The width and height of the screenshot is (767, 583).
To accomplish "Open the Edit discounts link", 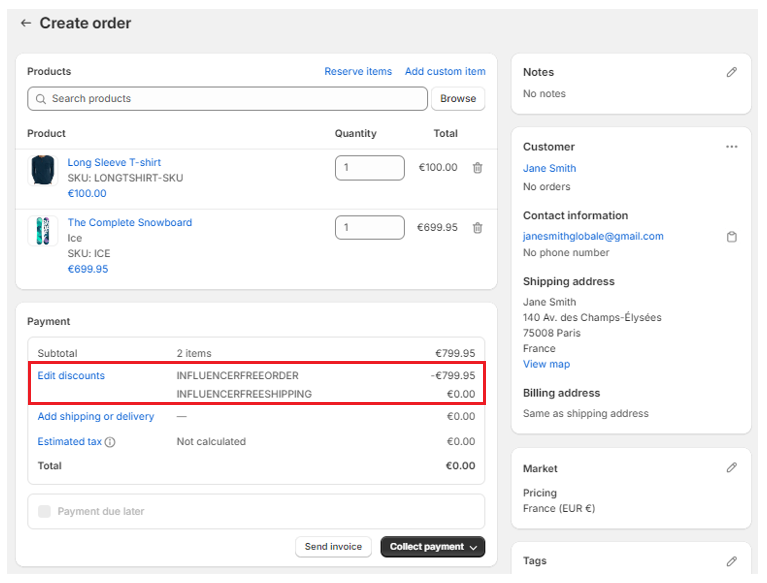I will tap(71, 376).
